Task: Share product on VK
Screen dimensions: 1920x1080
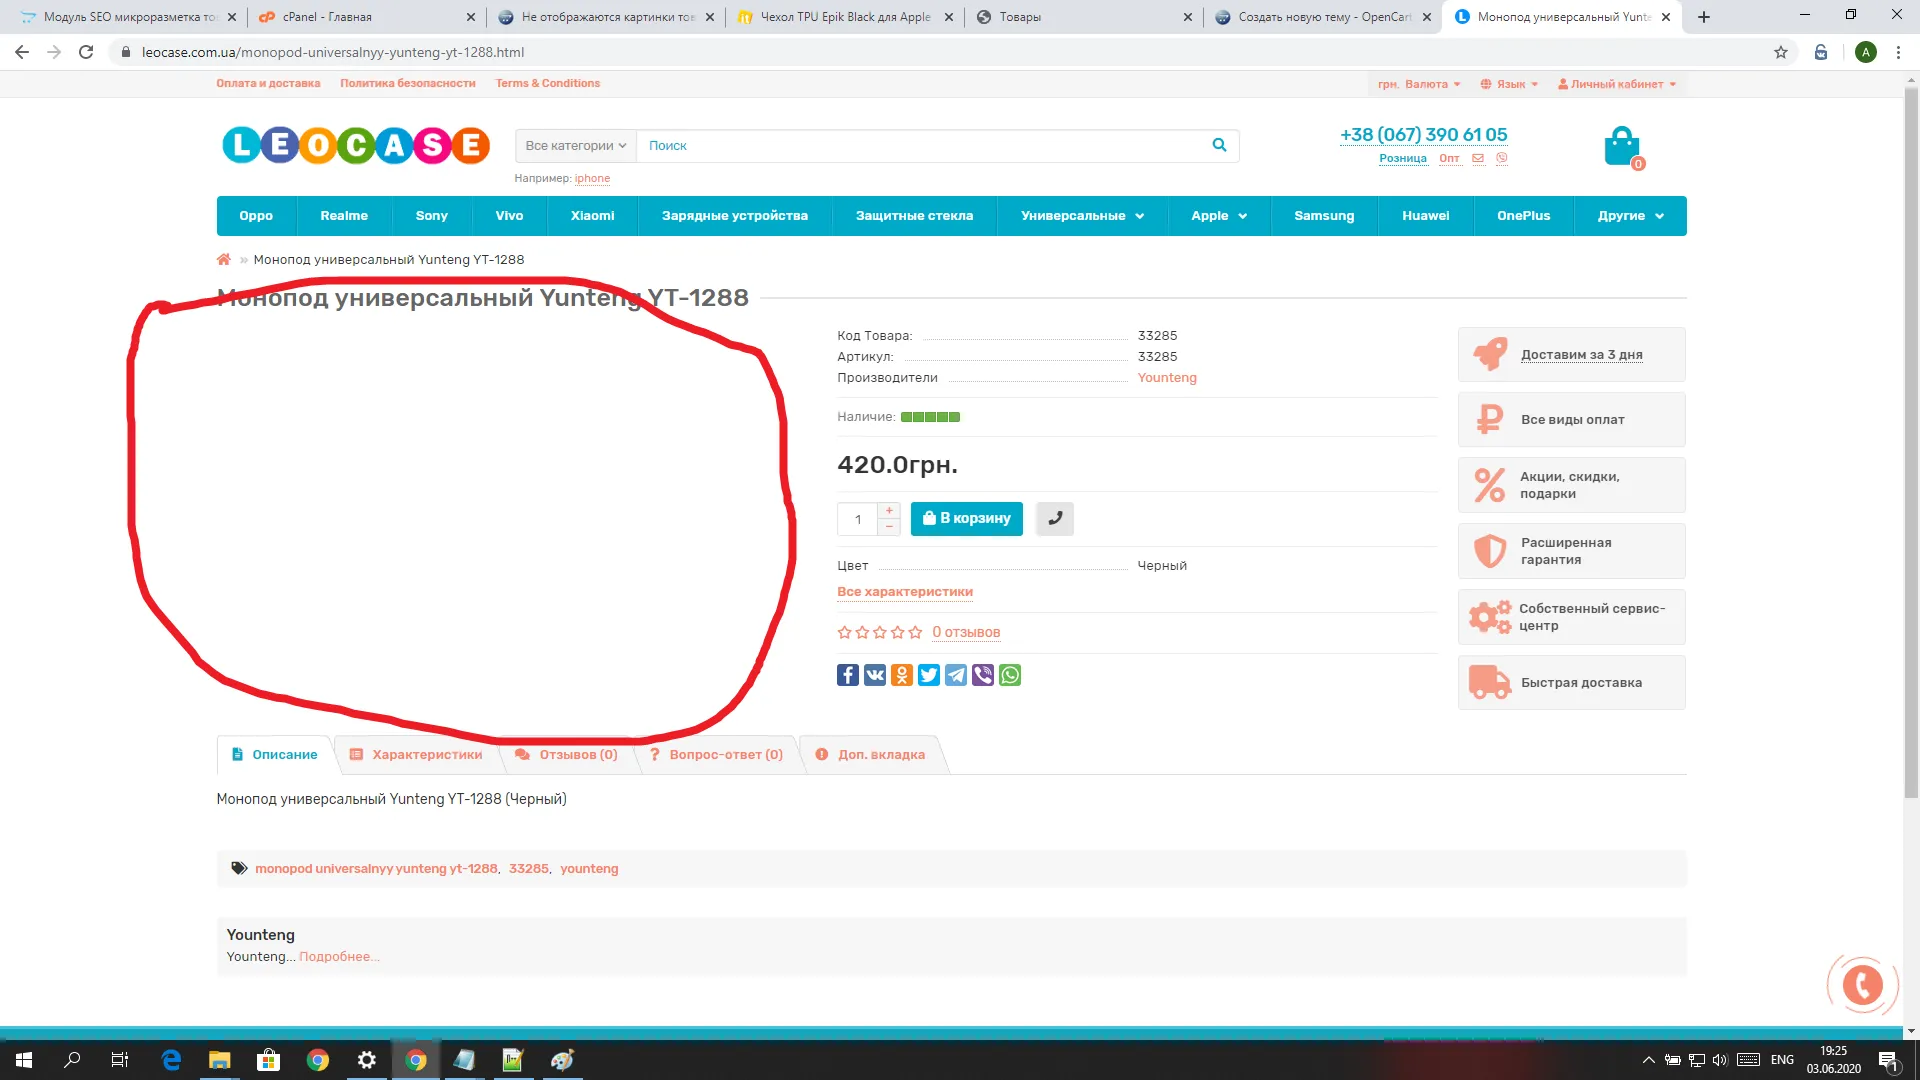Action: [x=875, y=675]
